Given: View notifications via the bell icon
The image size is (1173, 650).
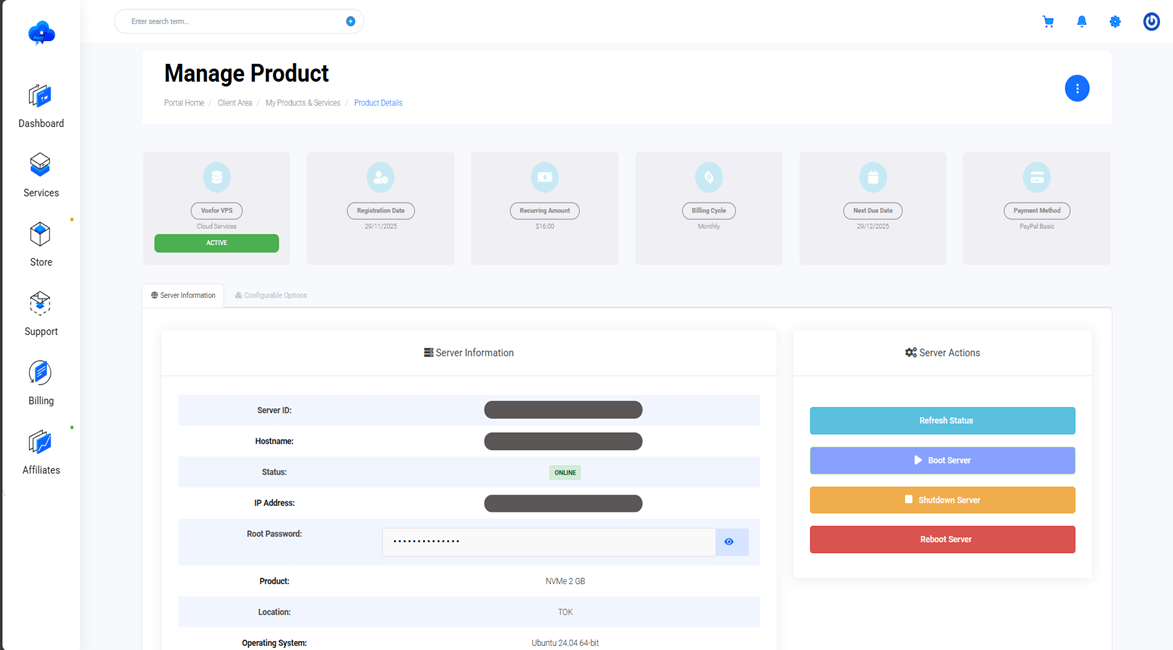Looking at the screenshot, I should click(1081, 21).
